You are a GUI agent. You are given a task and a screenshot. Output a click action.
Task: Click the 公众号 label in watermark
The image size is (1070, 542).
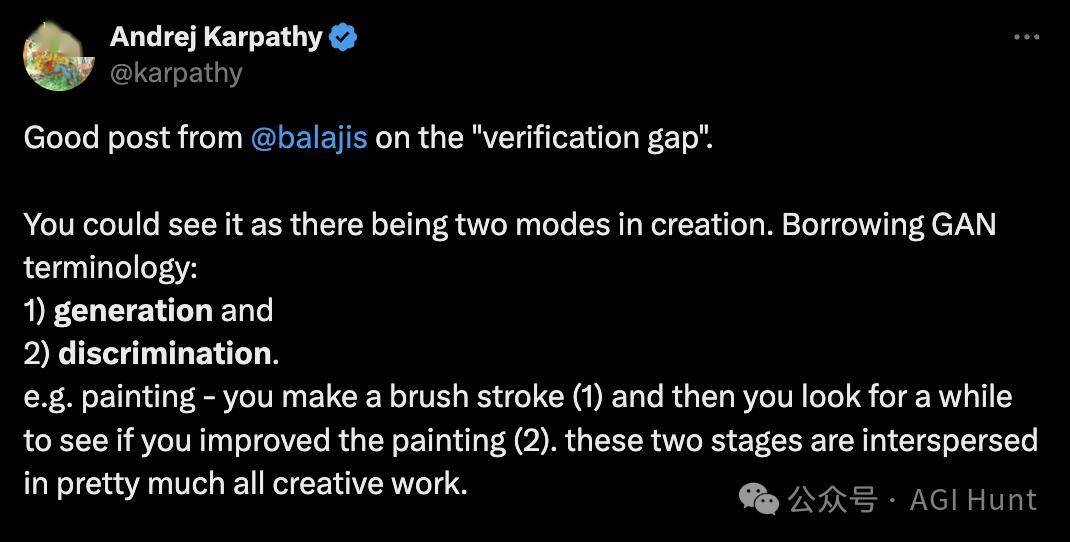(x=833, y=500)
